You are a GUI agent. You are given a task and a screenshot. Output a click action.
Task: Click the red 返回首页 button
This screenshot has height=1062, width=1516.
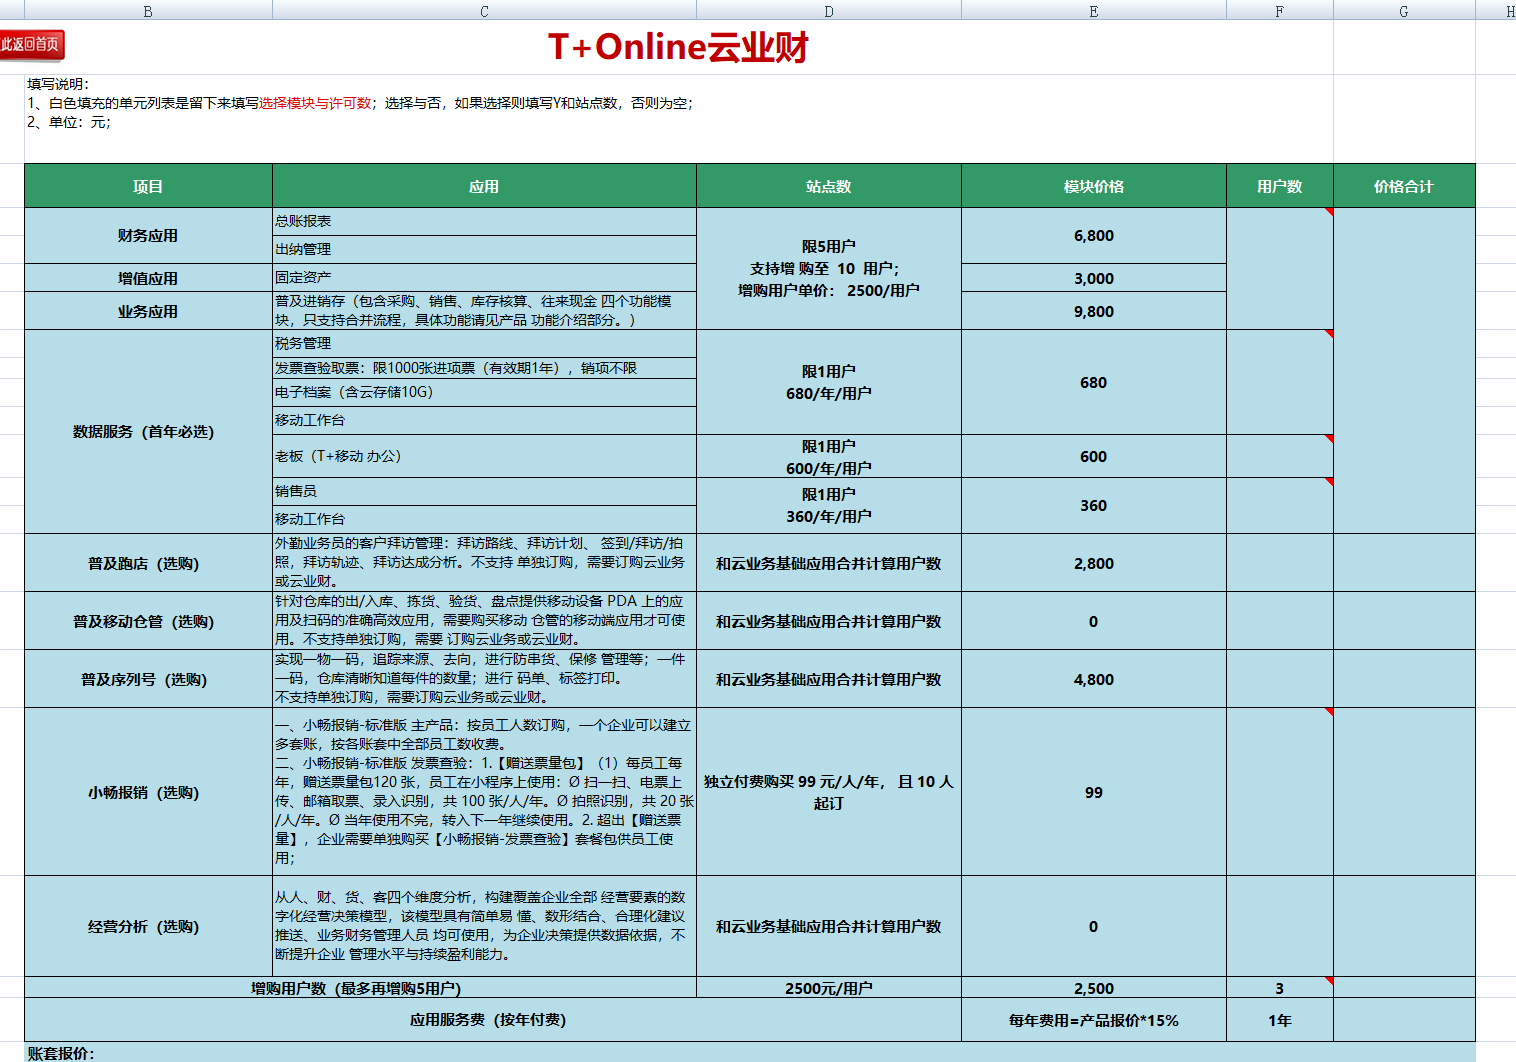(31, 45)
